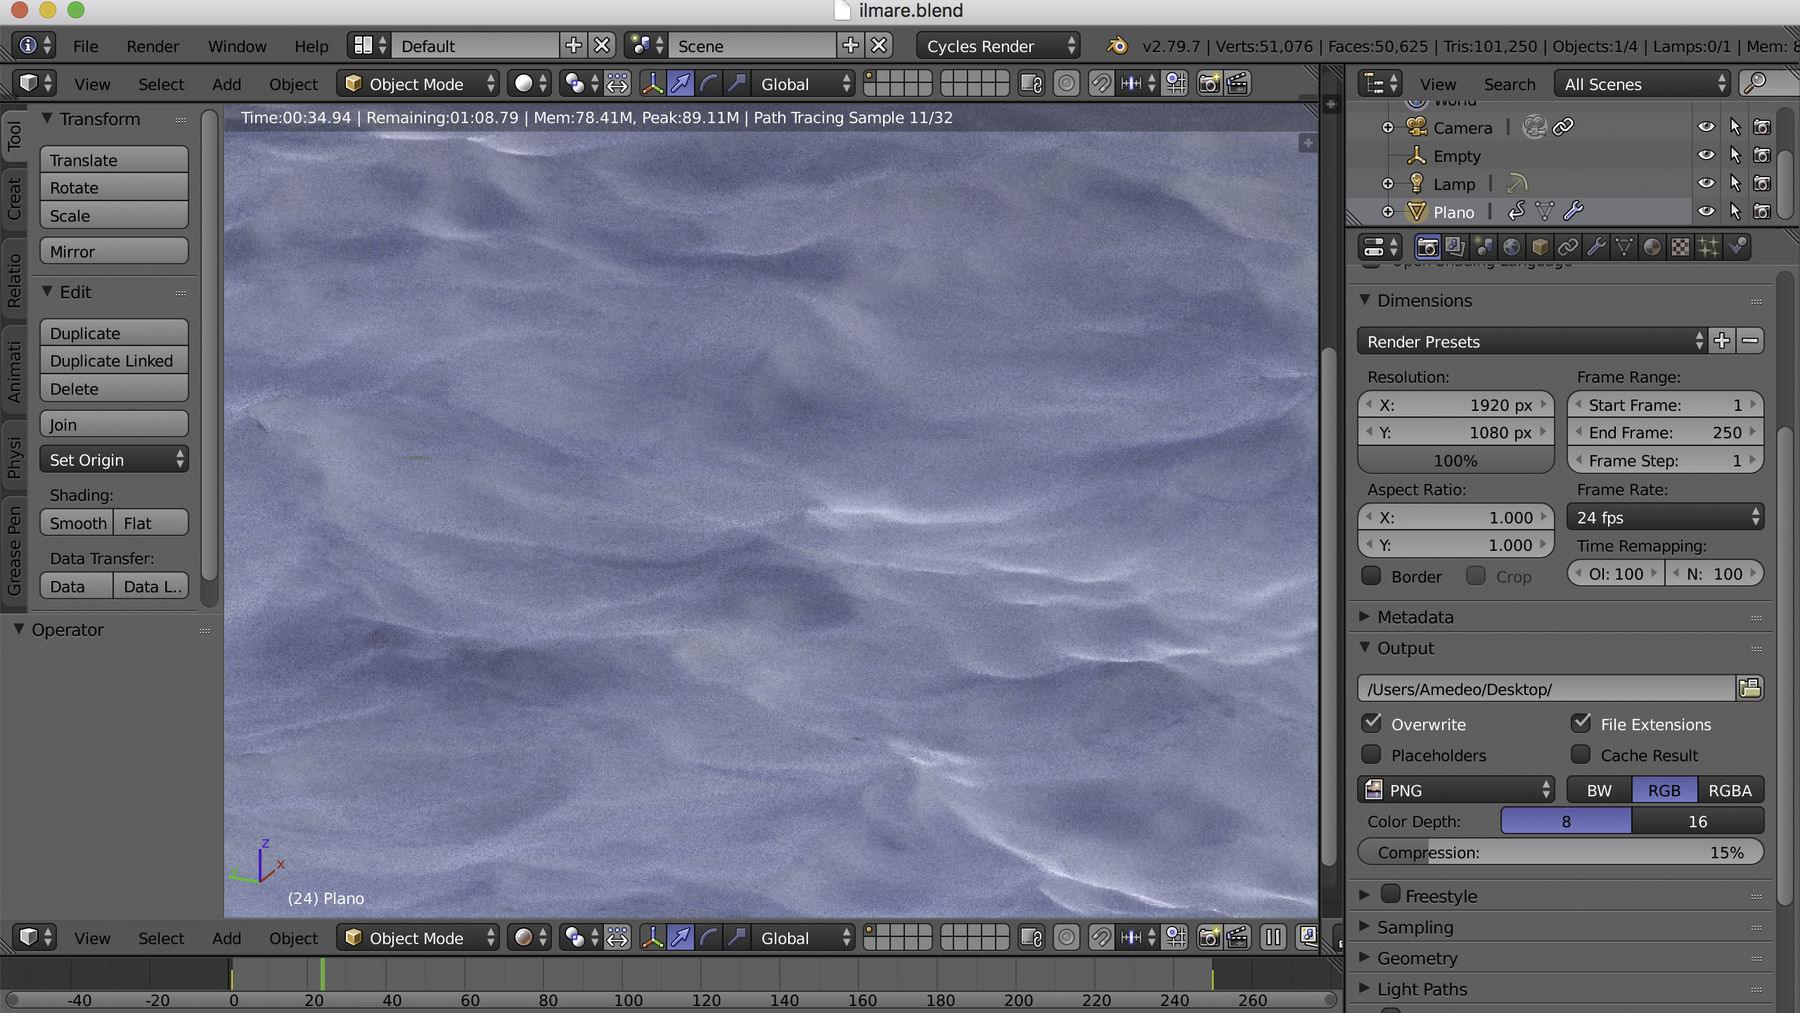Expand the Sampling panel
The width and height of the screenshot is (1800, 1013).
1414,927
